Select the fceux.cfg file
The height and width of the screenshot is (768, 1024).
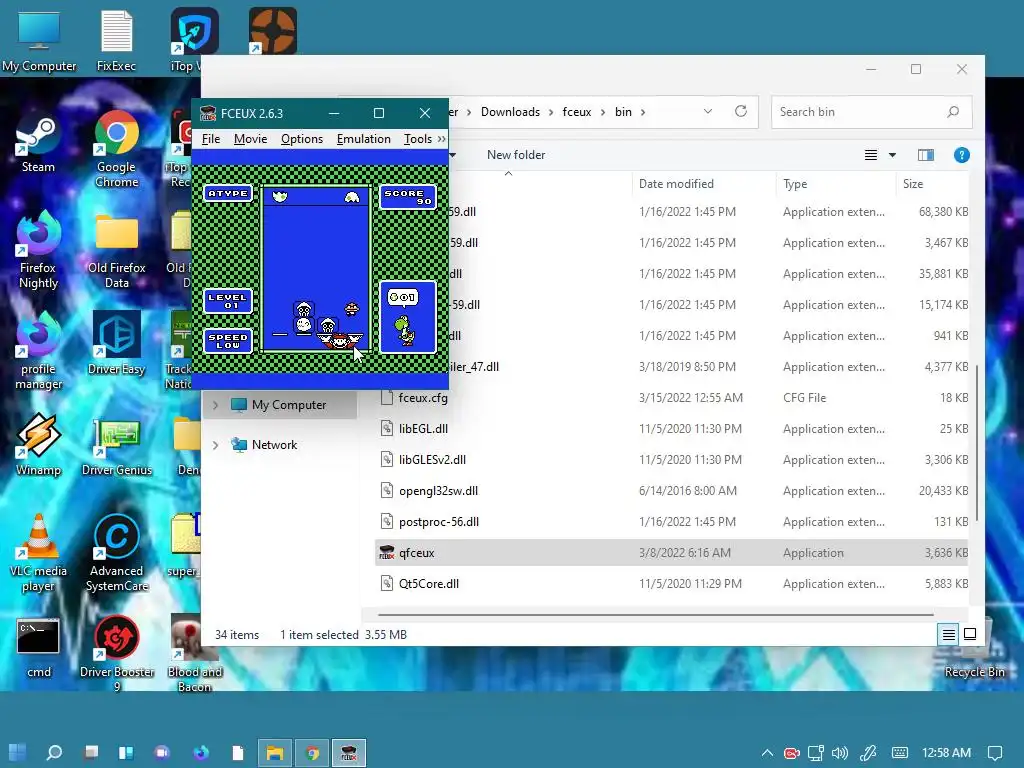[x=673, y=398]
